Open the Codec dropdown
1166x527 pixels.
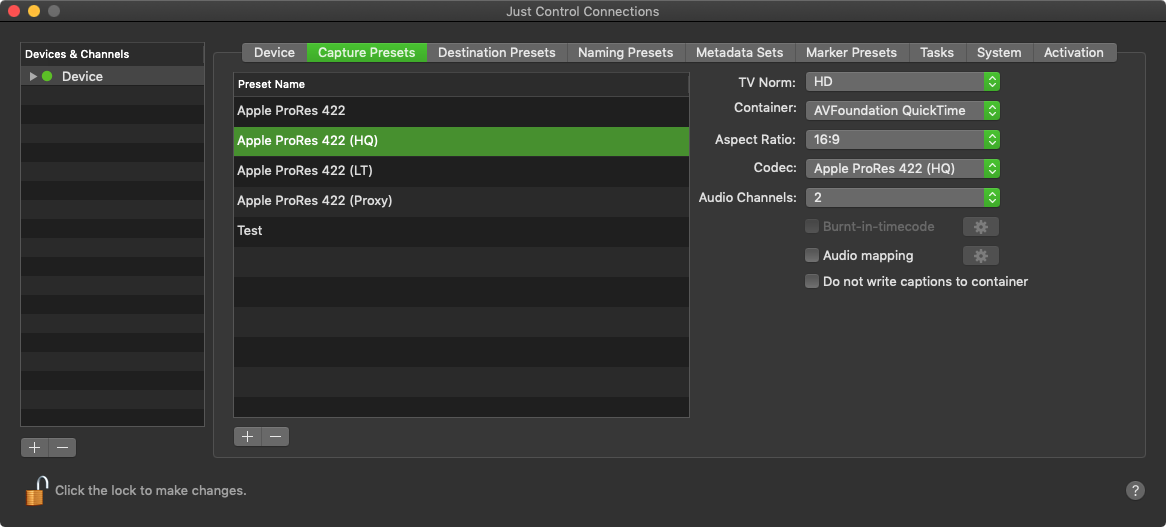[x=903, y=169]
